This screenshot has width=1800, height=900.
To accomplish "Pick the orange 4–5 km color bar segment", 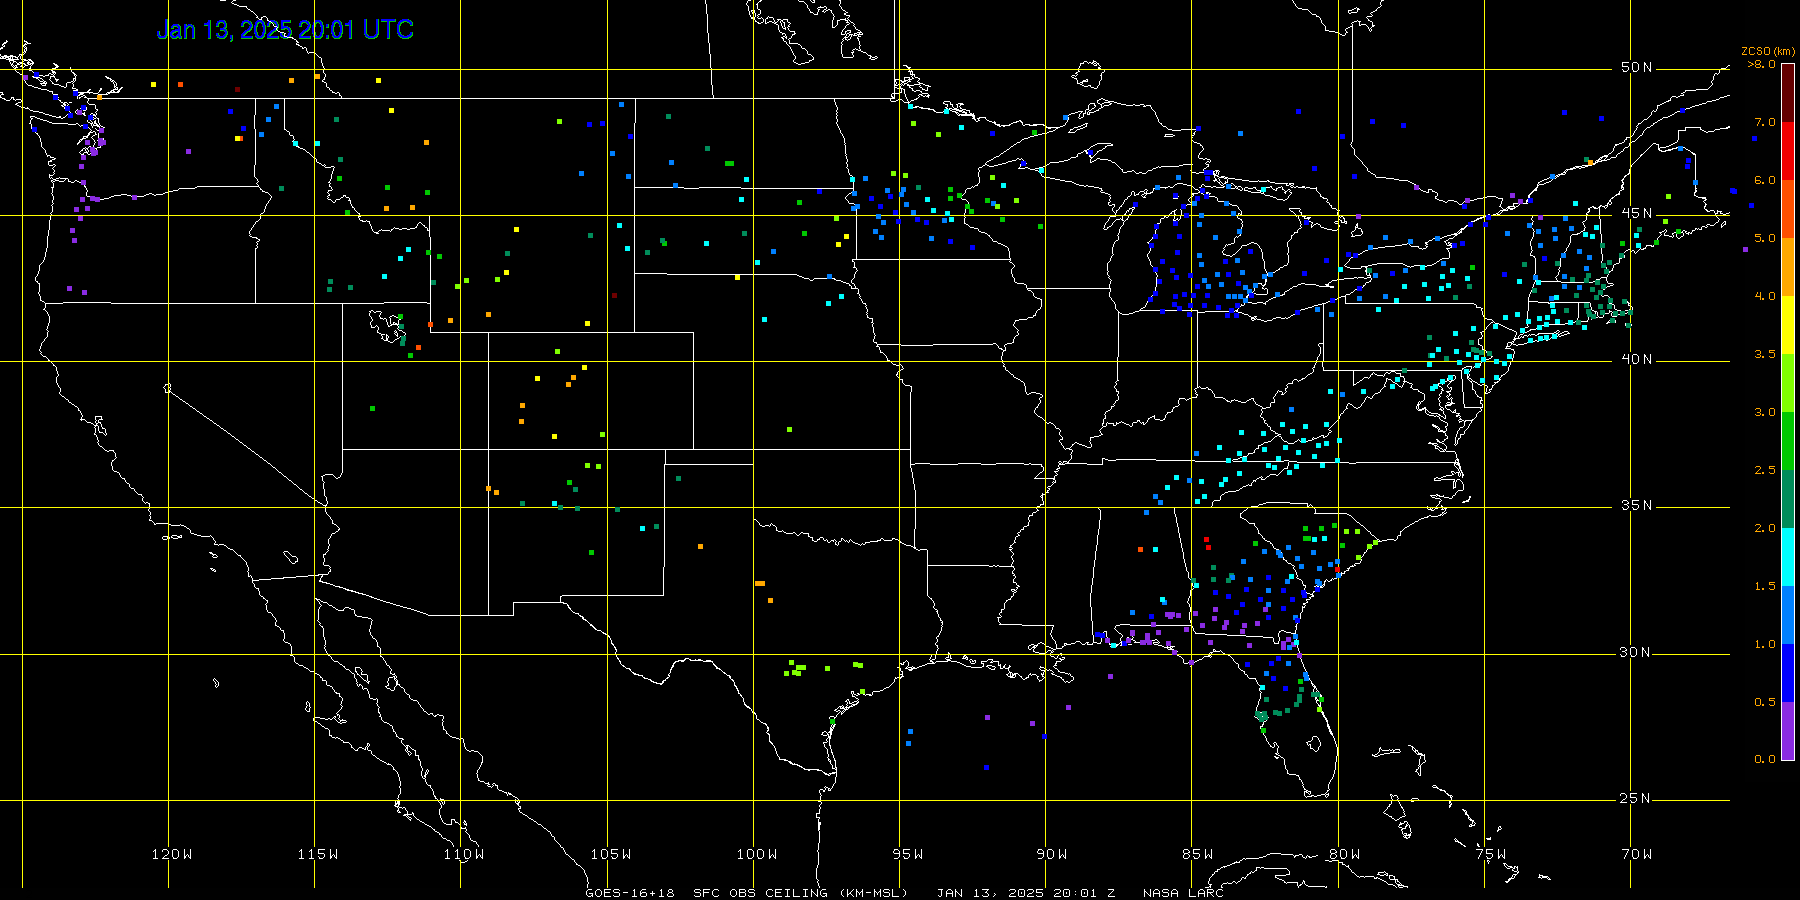I will click(x=1788, y=267).
